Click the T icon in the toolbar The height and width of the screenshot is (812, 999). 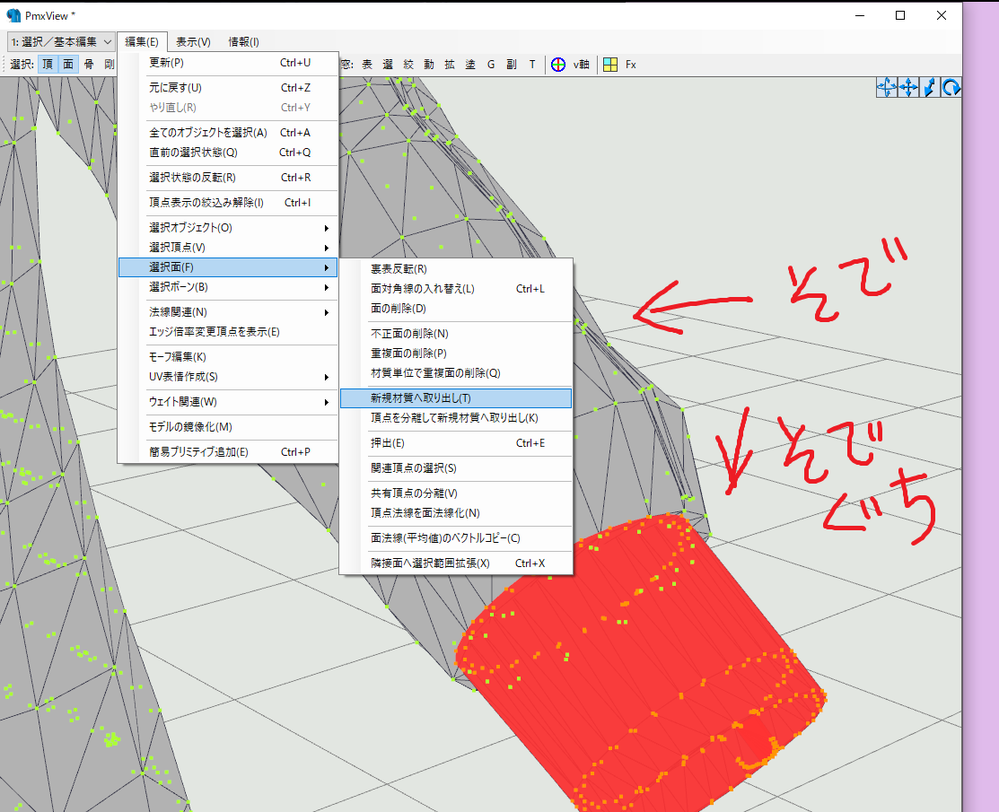[532, 64]
